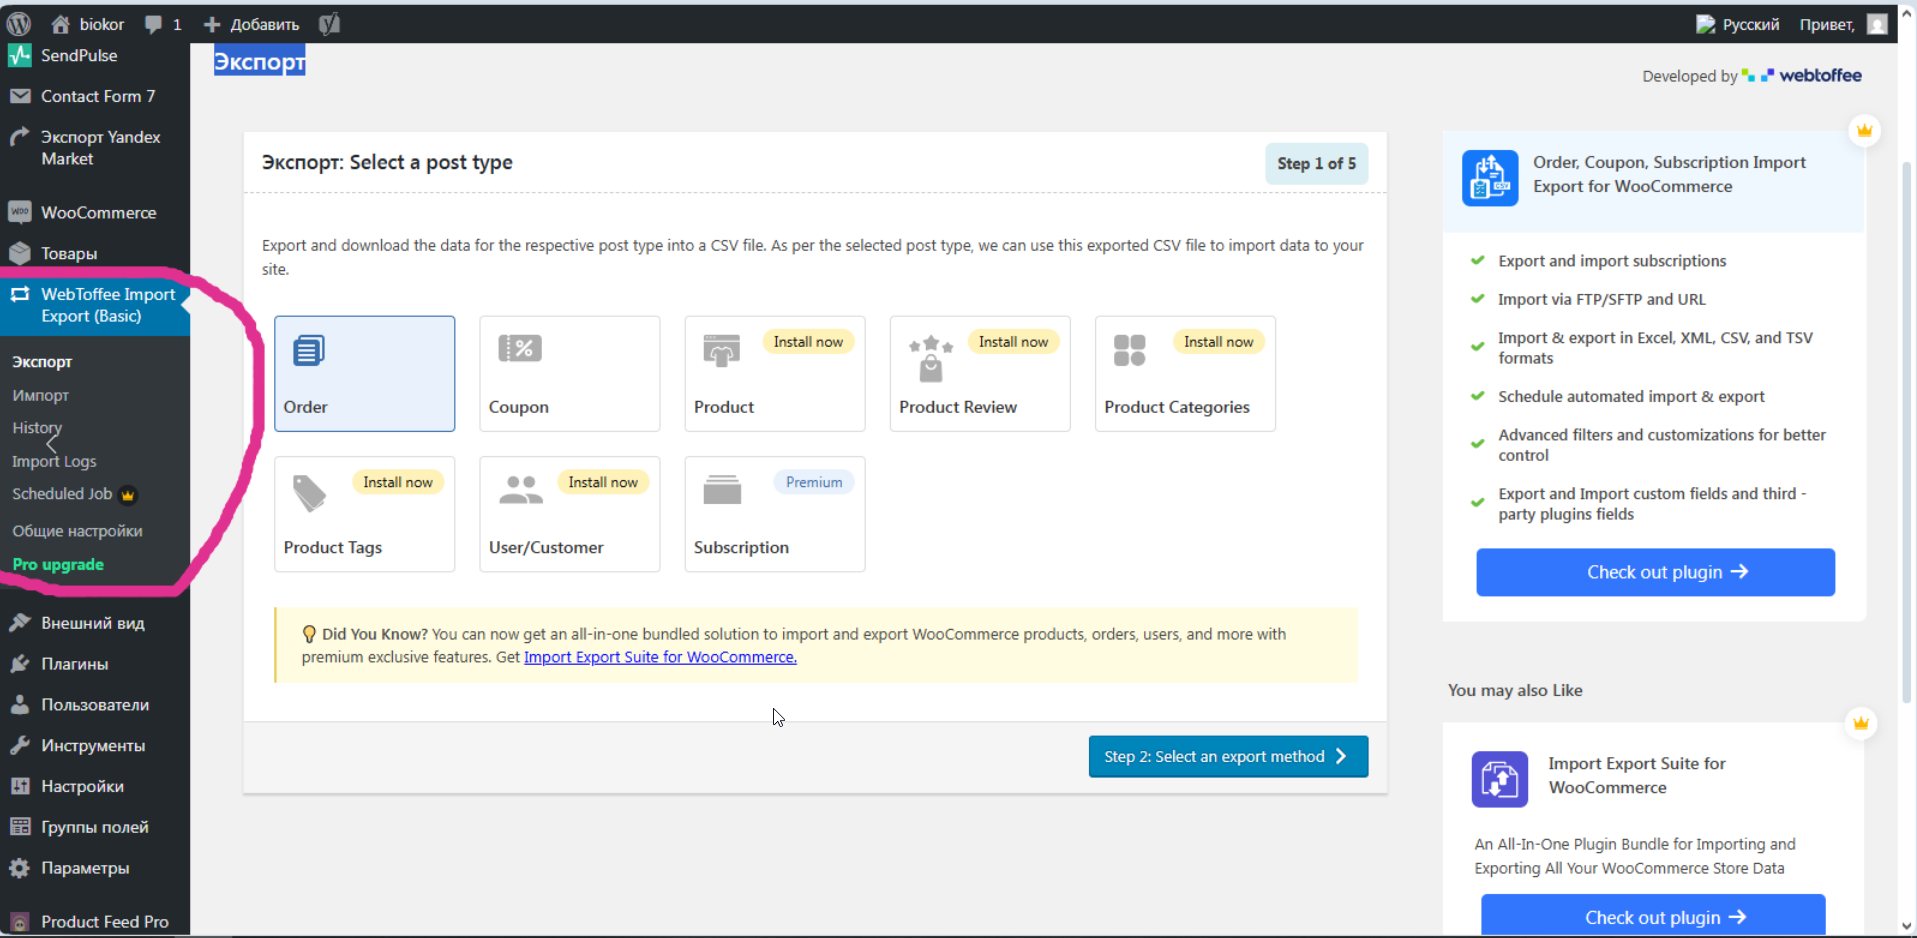
Task: Click the User/Customer people icon
Action: 521,490
